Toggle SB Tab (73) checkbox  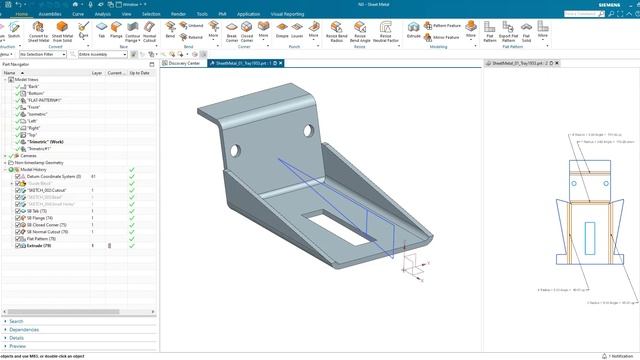coord(18,211)
